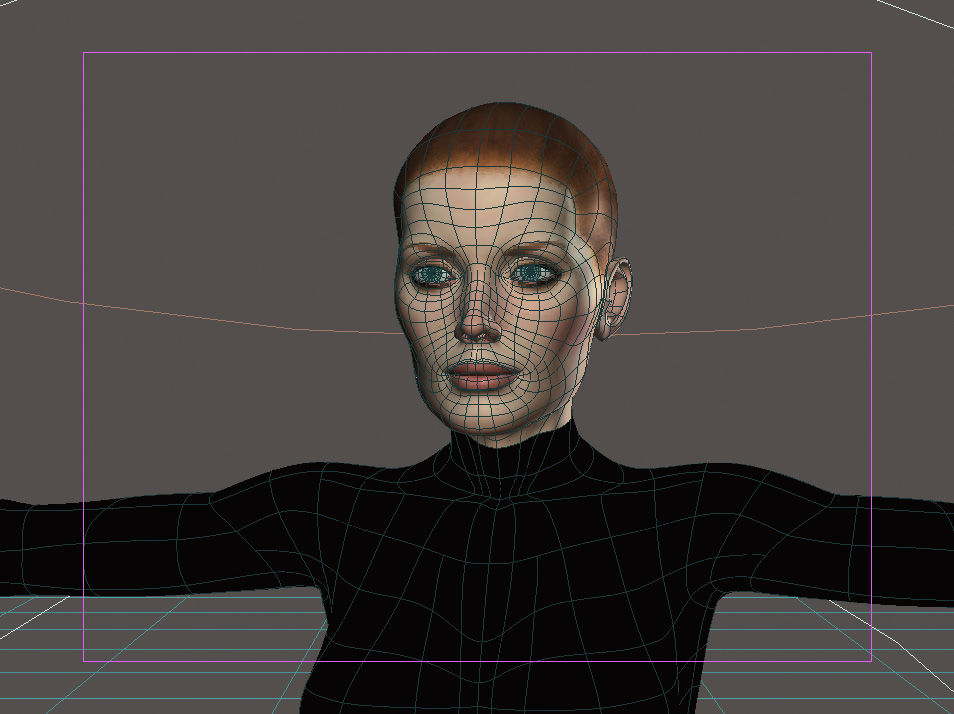Click the figure's lips
Image resolution: width=954 pixels, height=714 pixels.
[481, 374]
